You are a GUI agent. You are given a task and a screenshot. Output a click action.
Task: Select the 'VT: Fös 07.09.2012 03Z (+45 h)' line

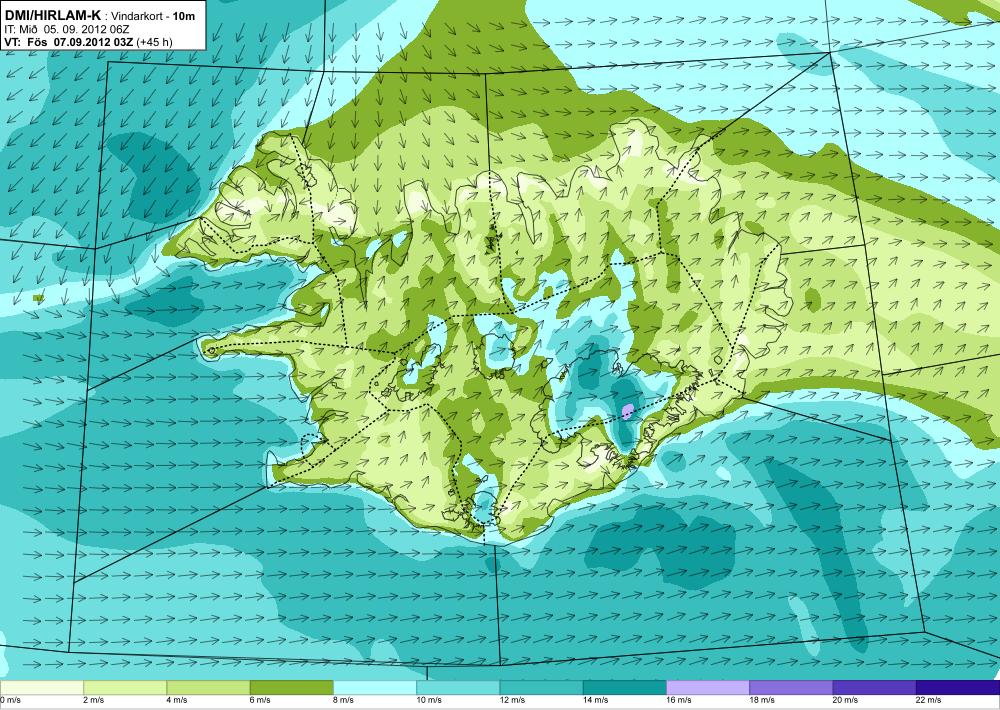coord(88,42)
